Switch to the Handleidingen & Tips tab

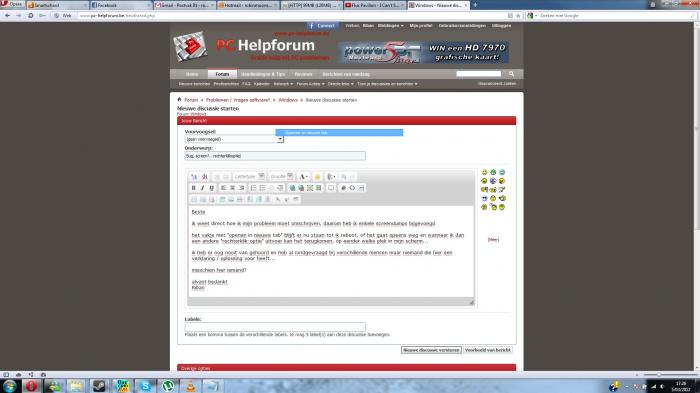coord(262,74)
